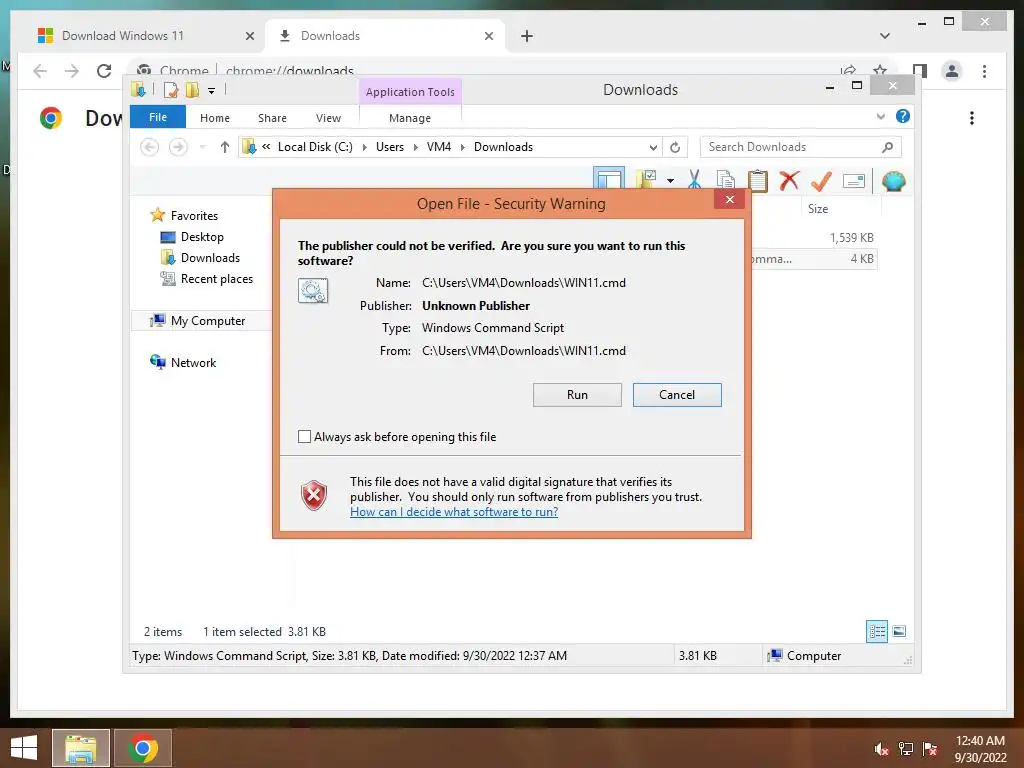Click Properties icon in quick access toolbar

170,90
